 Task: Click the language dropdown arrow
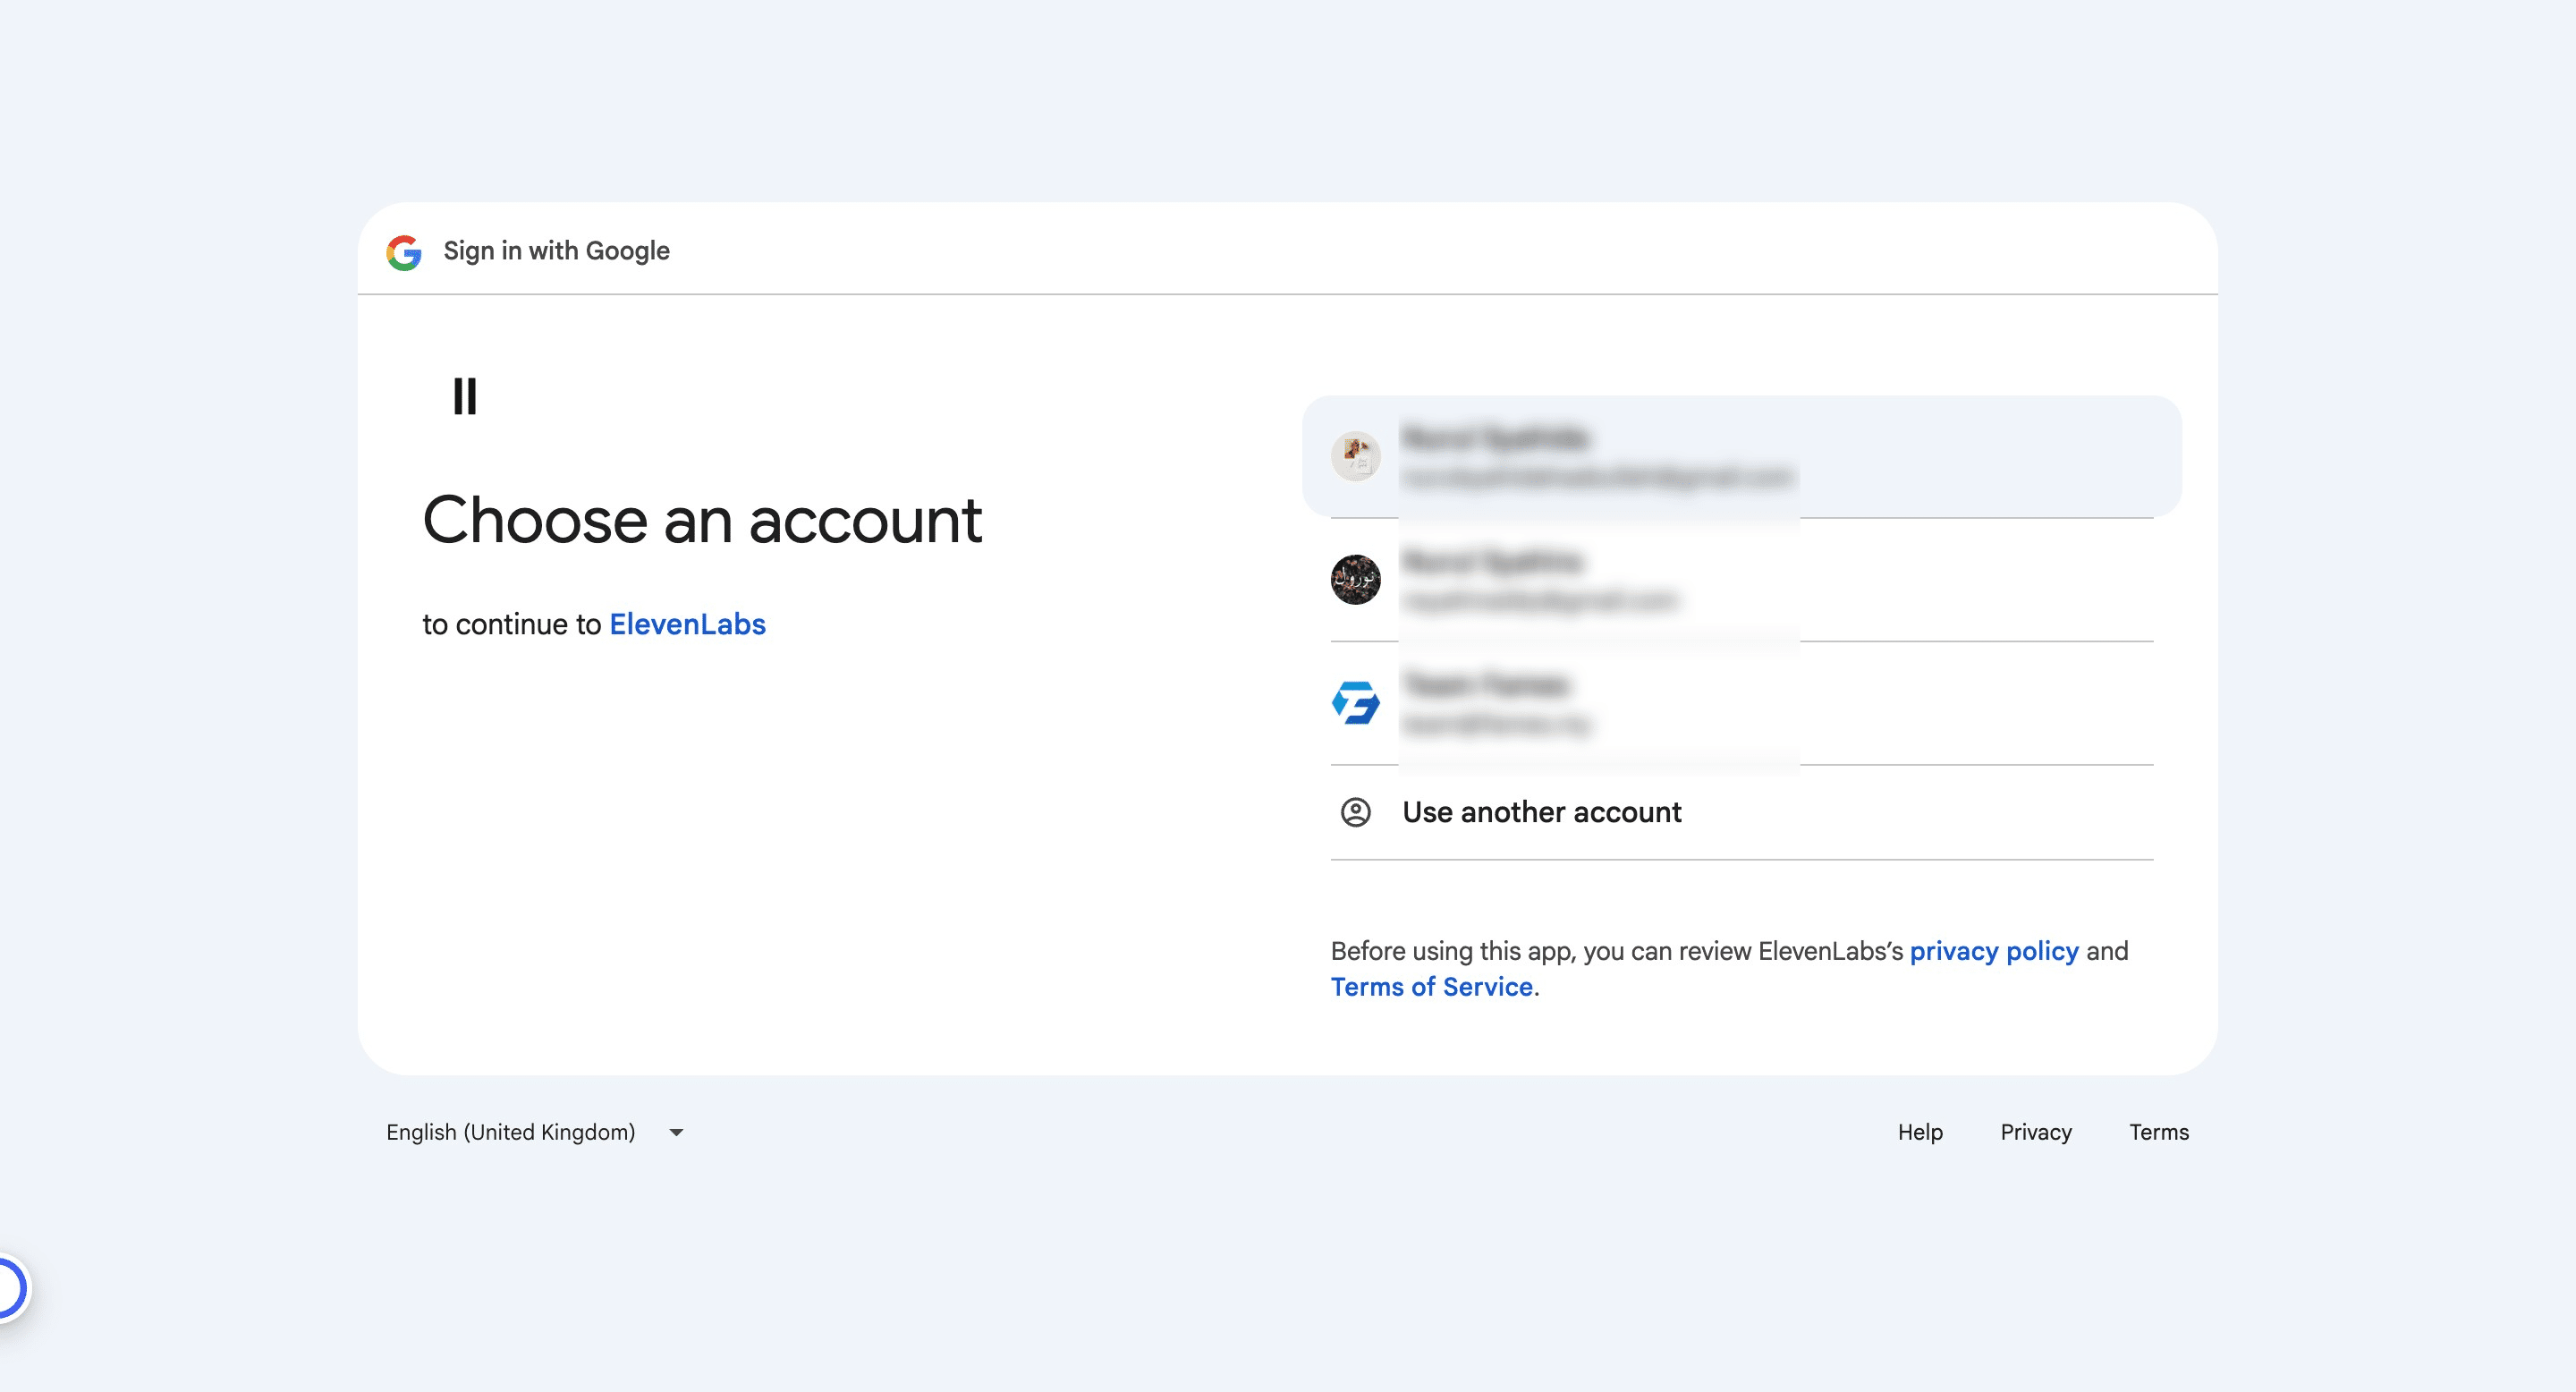pos(676,1132)
